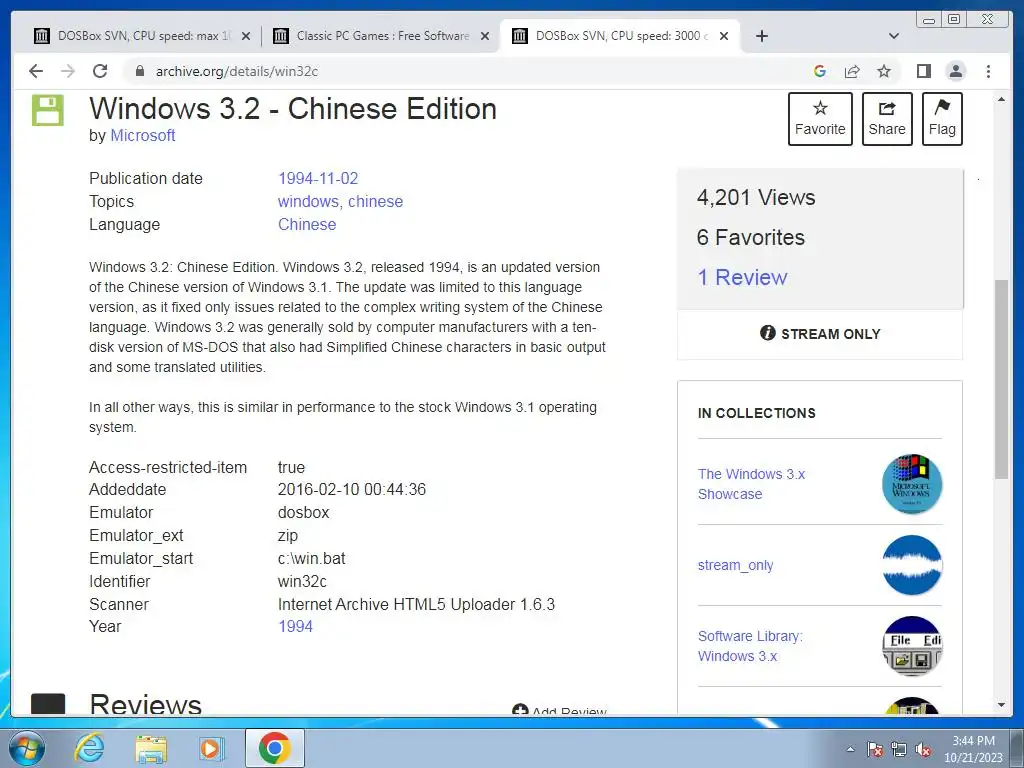
Task: Show hidden system tray icons
Action: click(850, 749)
